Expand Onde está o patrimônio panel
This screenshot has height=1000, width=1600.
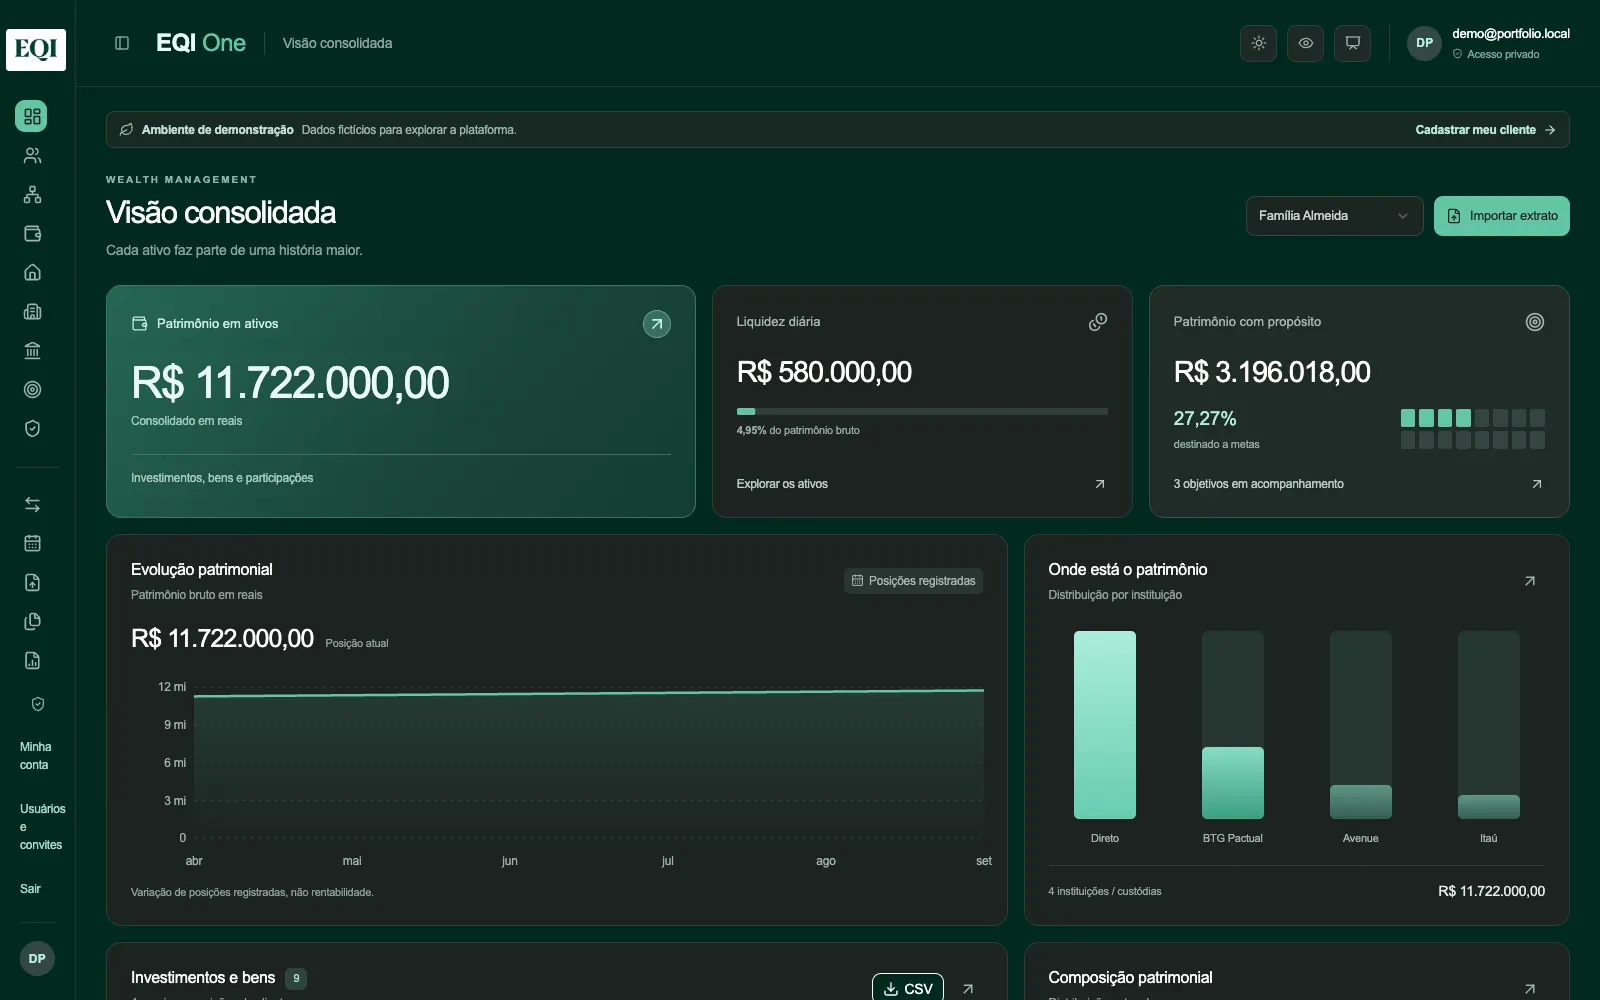click(x=1529, y=581)
